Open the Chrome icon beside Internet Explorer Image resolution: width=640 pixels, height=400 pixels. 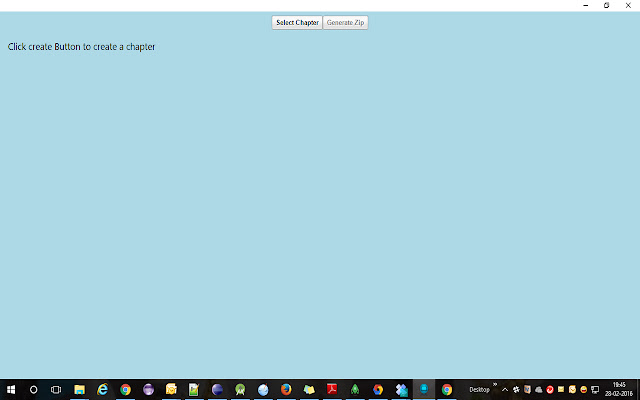pos(125,389)
